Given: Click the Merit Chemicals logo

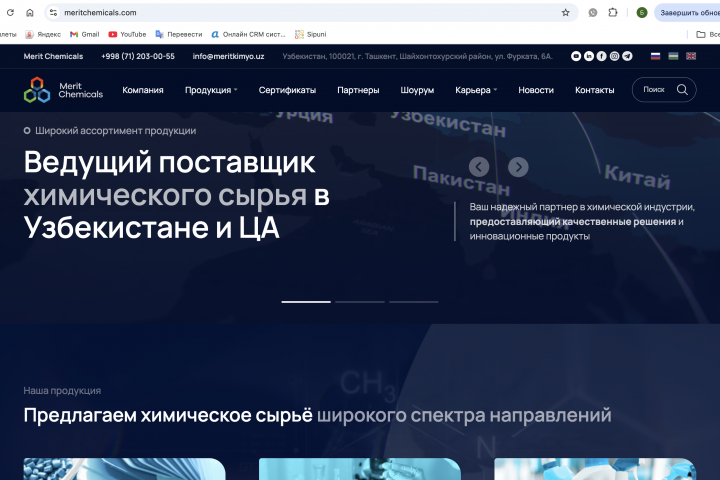Looking at the screenshot, I should pos(63,90).
